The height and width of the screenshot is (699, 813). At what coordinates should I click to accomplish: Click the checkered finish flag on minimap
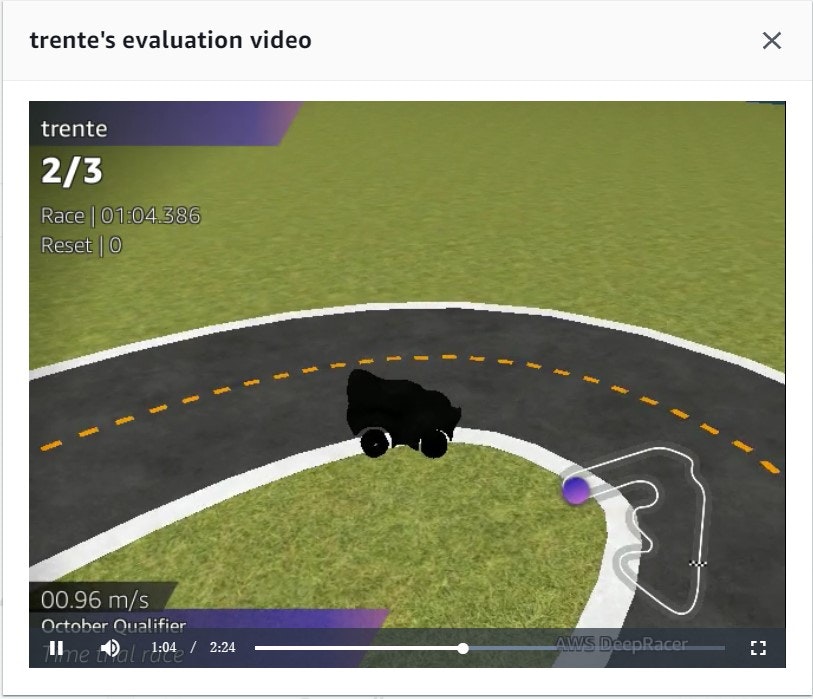point(698,564)
